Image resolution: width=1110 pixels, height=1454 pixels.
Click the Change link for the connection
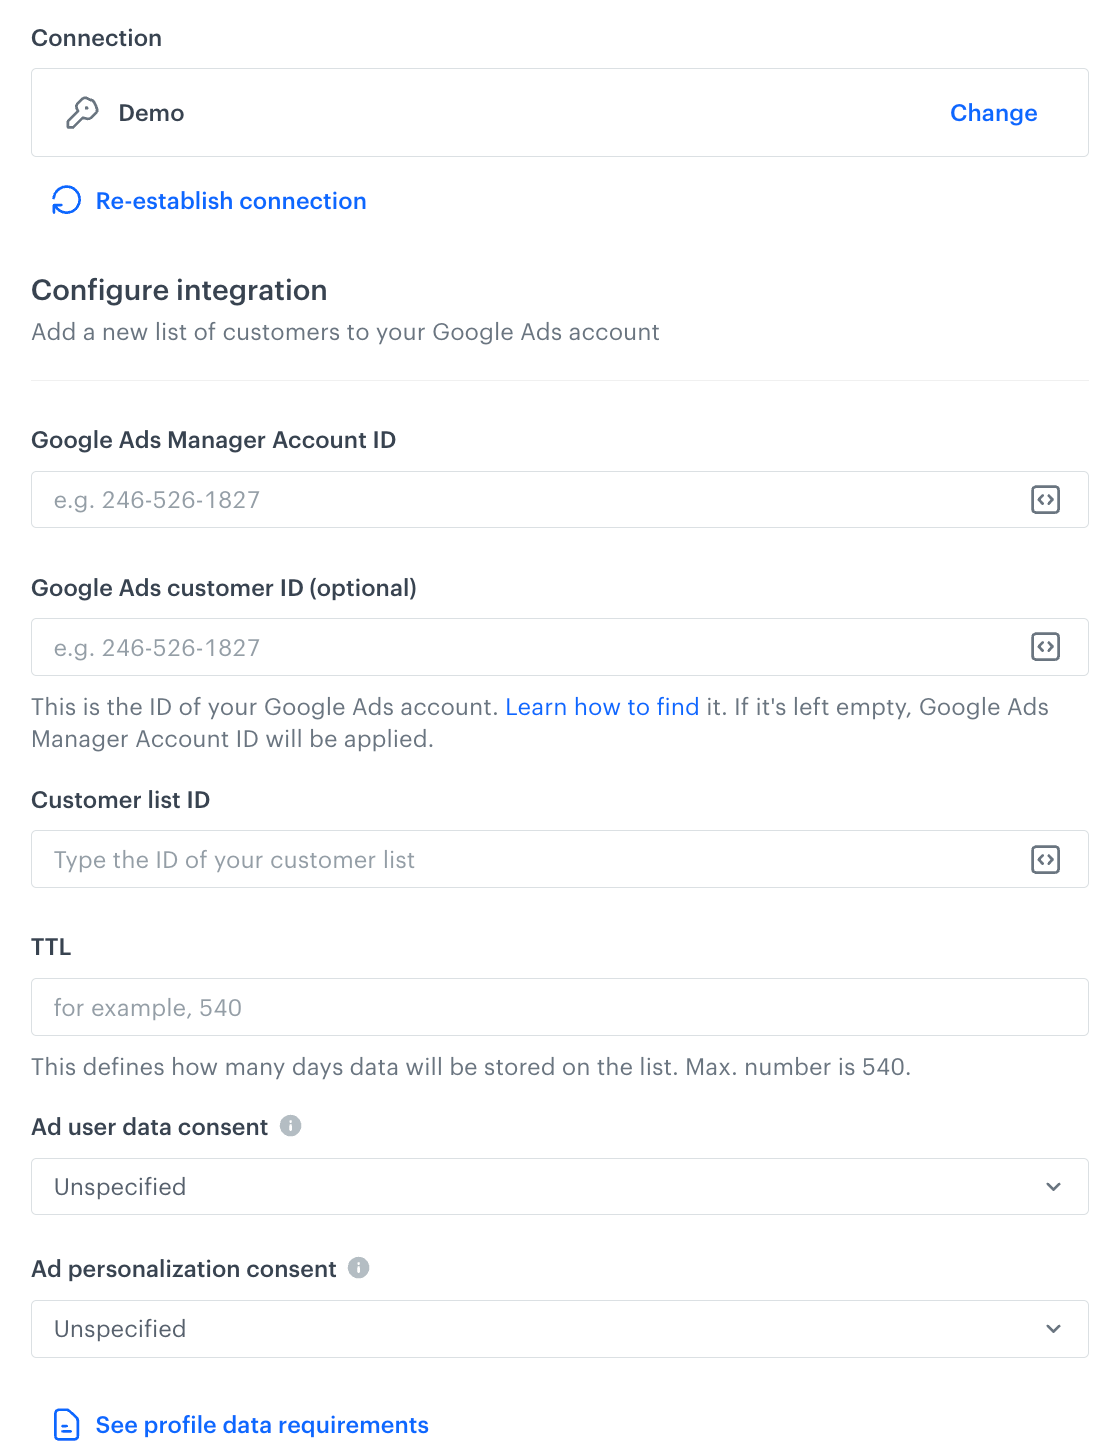[993, 112]
